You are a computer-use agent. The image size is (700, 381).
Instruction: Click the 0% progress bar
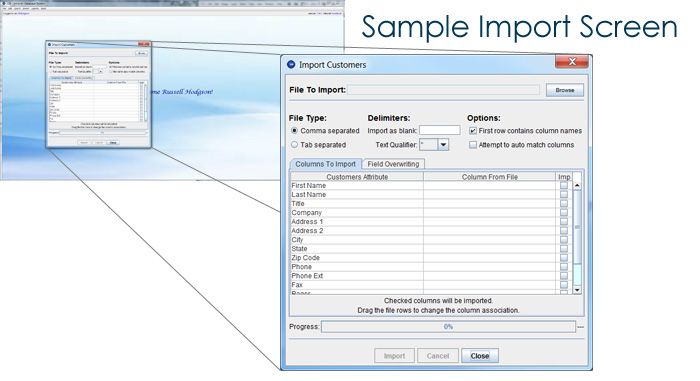point(448,327)
